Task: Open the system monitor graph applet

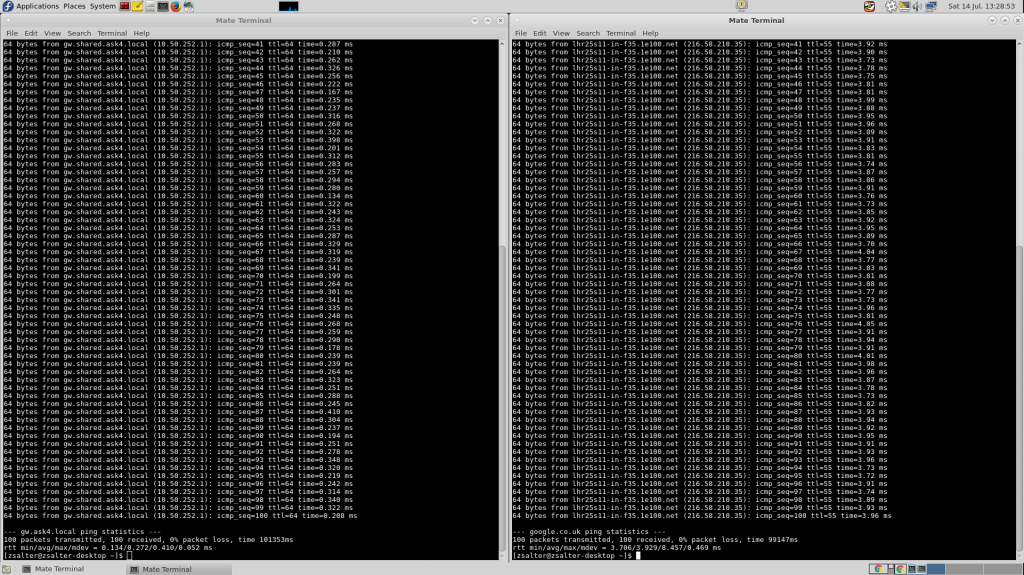Action: click(289, 6)
